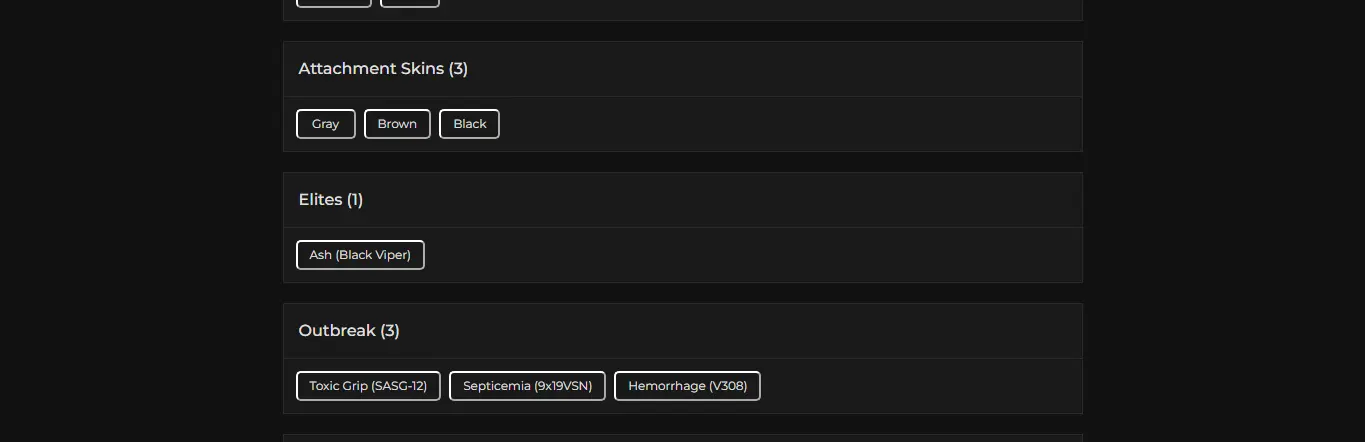Screen dimensions: 1365x442
Task: Click the partially visible panel at bottom edge
Action: [682, 438]
